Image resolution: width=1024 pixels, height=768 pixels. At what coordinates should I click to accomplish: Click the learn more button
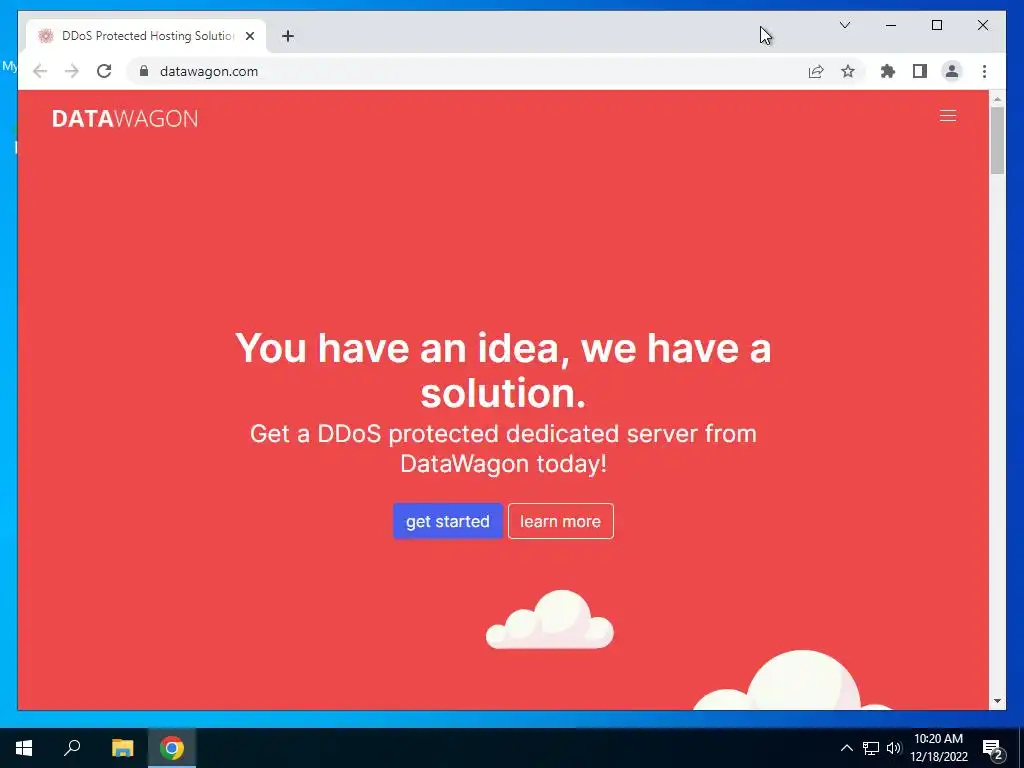(560, 521)
